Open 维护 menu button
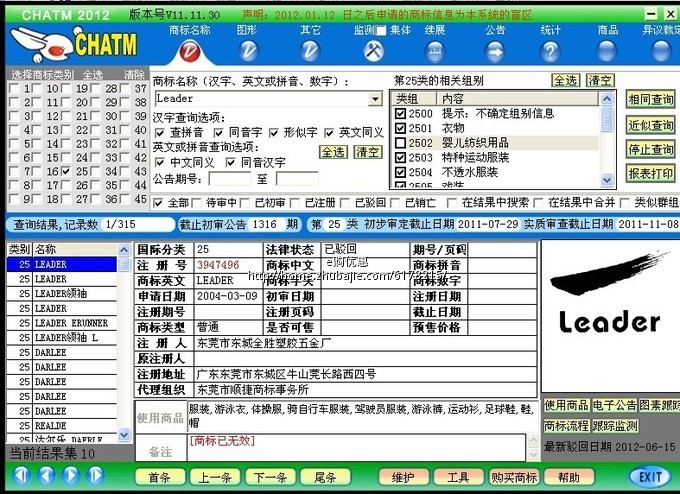This screenshot has height=494, width=680. pyautogui.click(x=403, y=478)
